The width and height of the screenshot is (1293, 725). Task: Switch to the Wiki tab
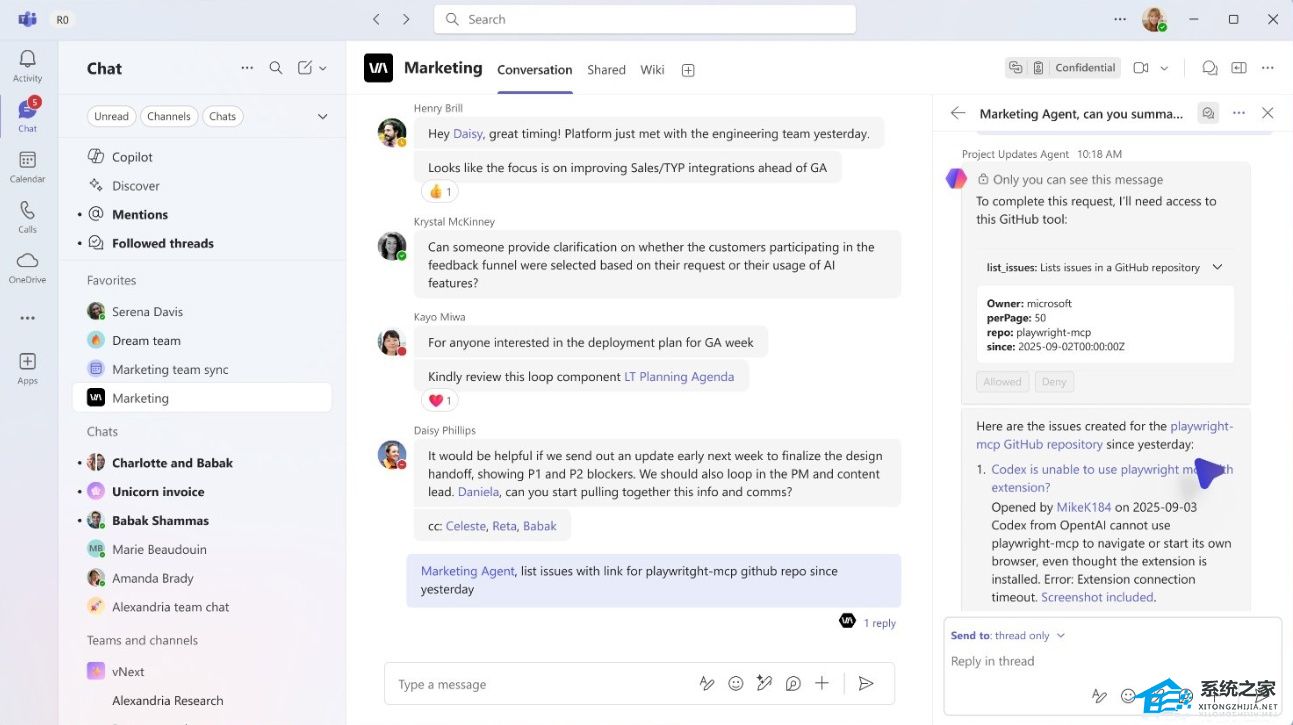(x=653, y=70)
